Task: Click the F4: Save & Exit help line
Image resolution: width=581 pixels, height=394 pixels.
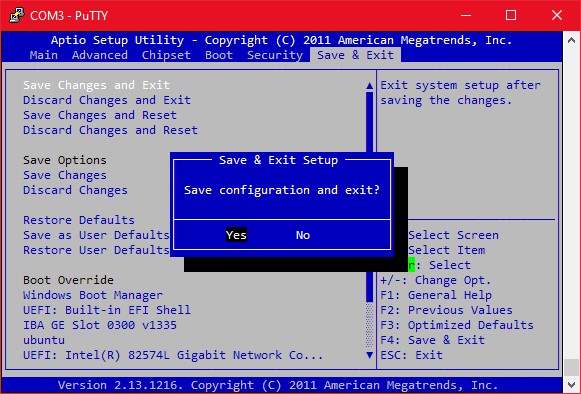Action: 432,340
